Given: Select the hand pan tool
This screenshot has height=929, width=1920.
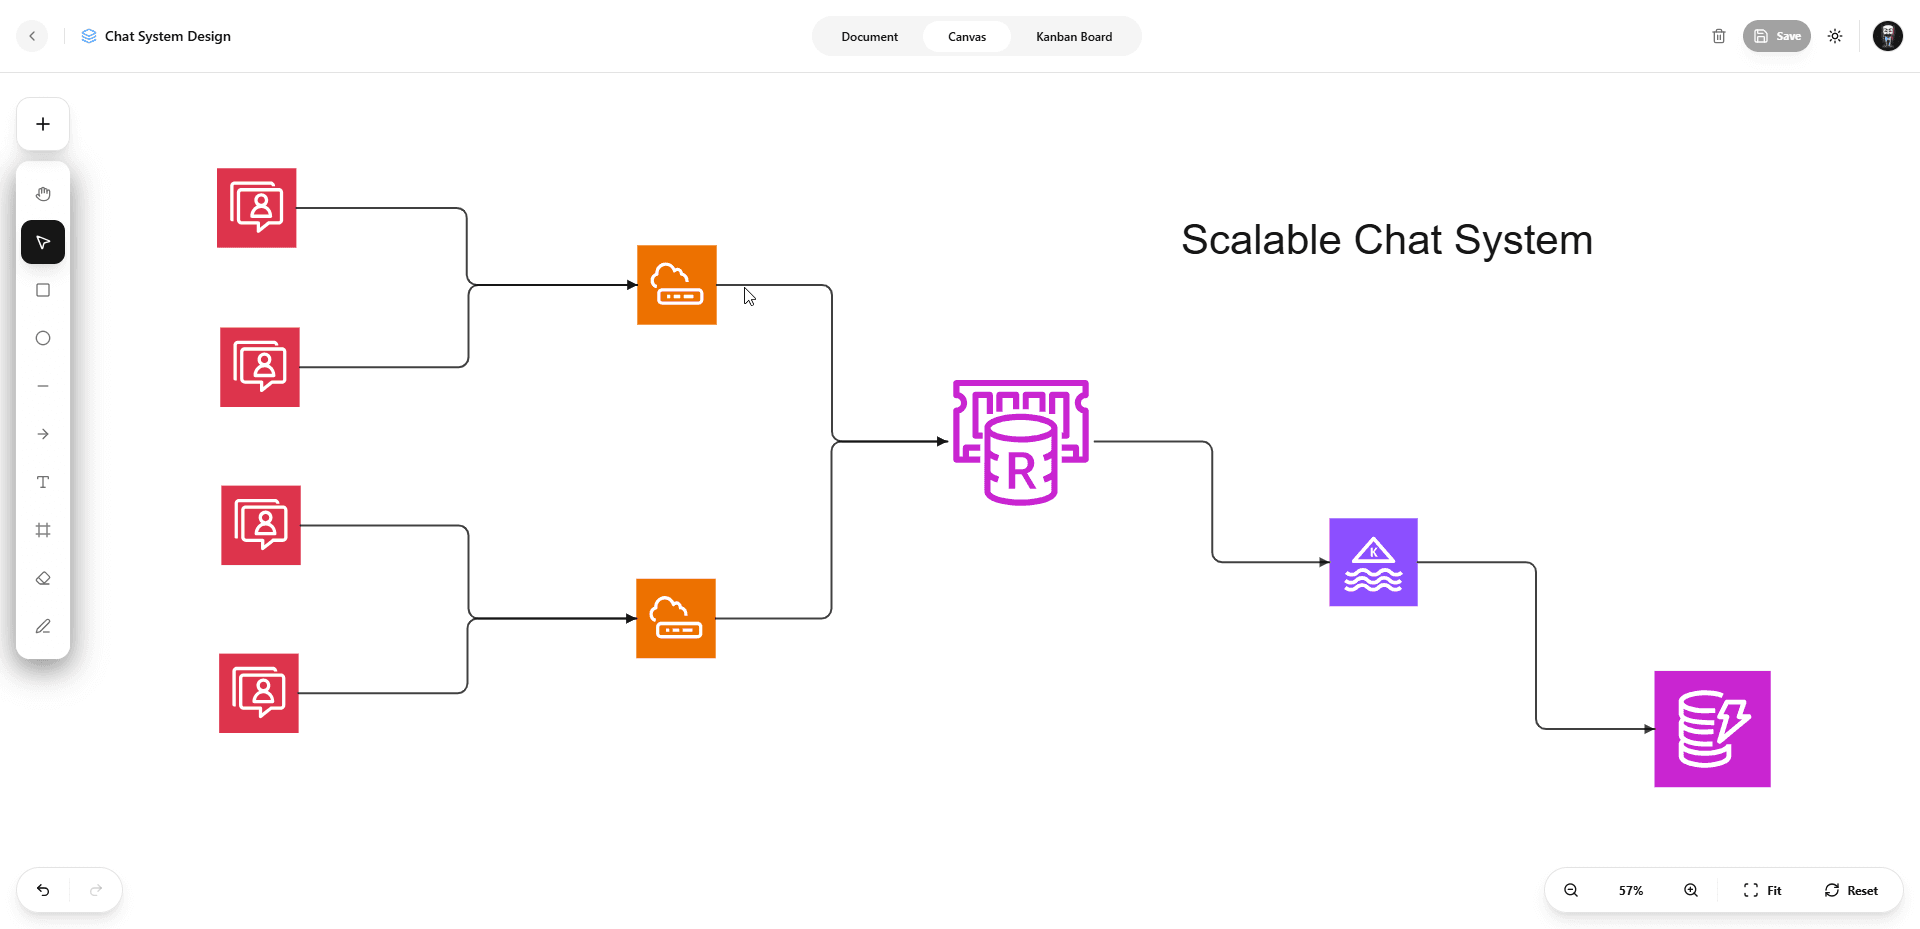Looking at the screenshot, I should 43,194.
